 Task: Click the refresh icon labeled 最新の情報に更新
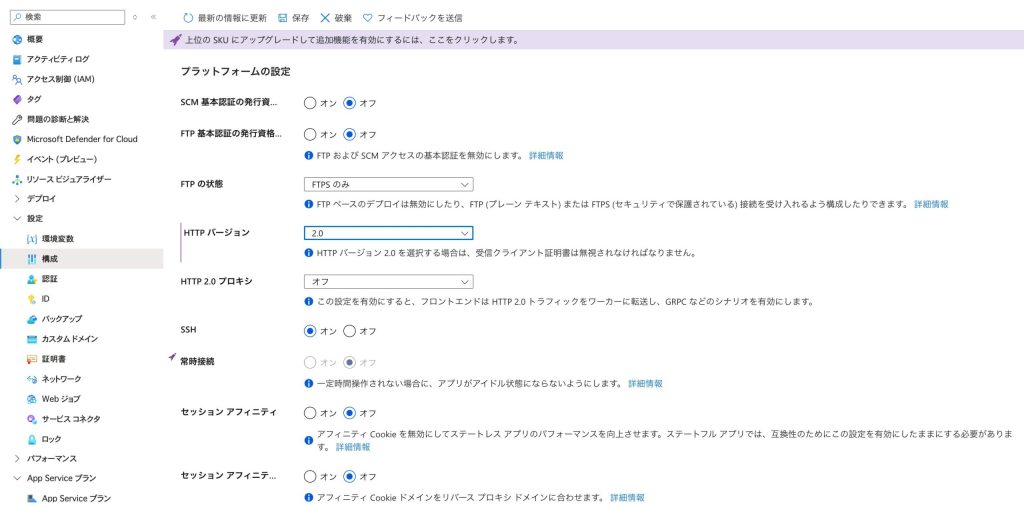(189, 18)
